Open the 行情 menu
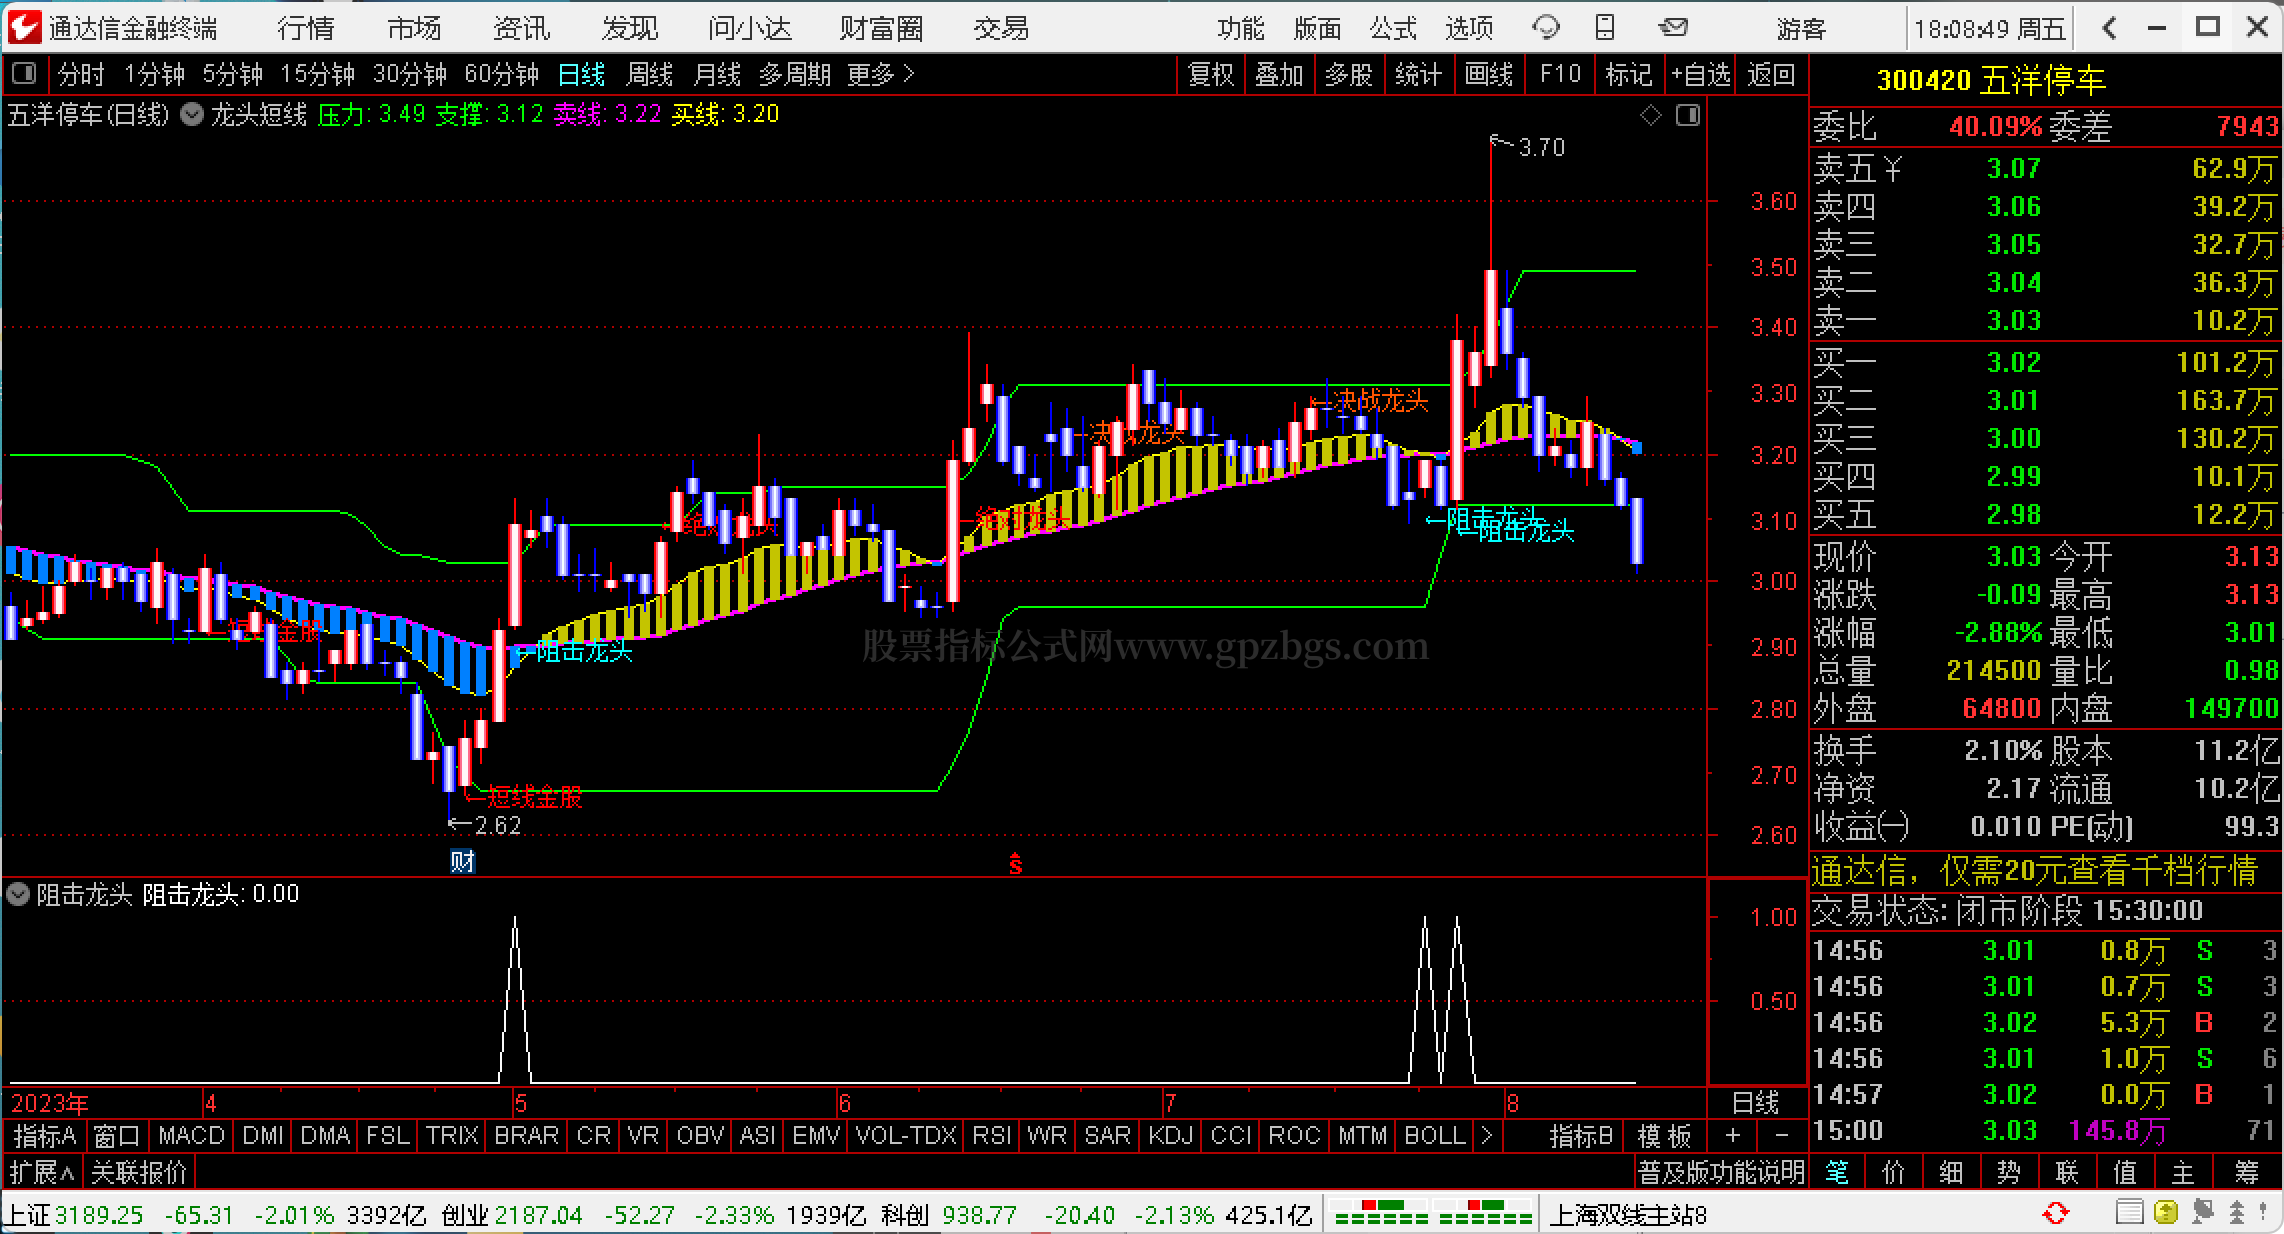Screen dimensions: 2284x1234 (x=306, y=28)
